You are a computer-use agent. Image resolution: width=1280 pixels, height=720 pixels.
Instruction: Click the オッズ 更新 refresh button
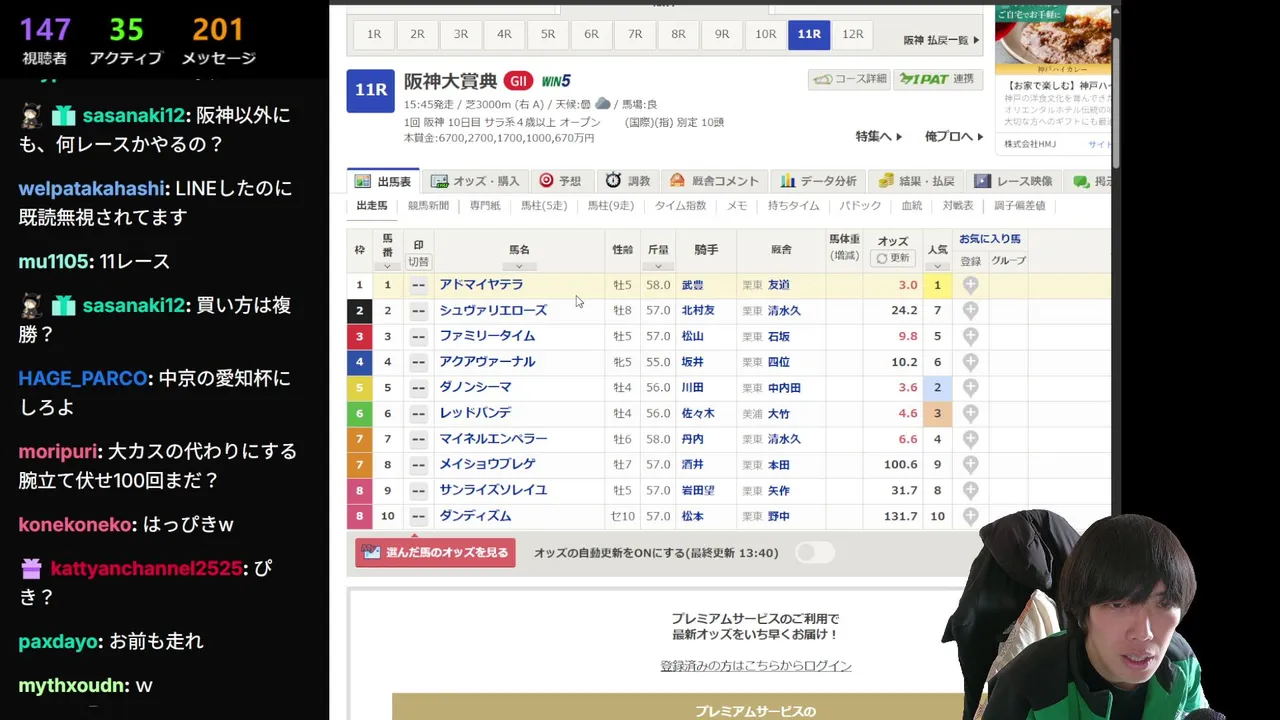[893, 258]
